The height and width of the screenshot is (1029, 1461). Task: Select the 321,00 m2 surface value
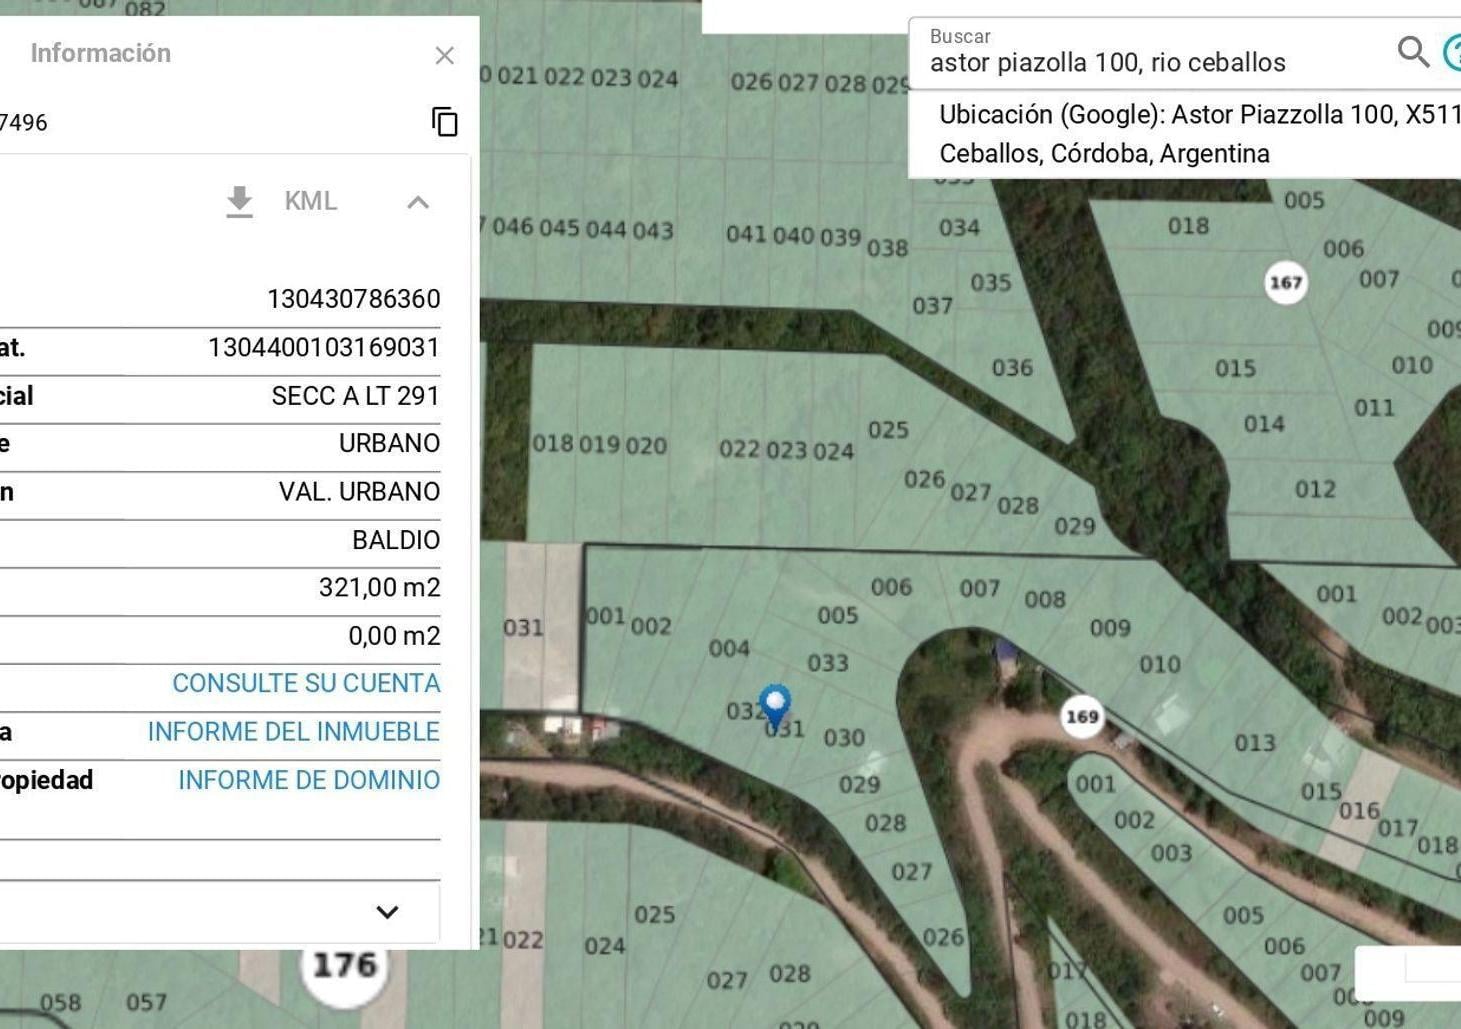pyautogui.click(x=380, y=587)
